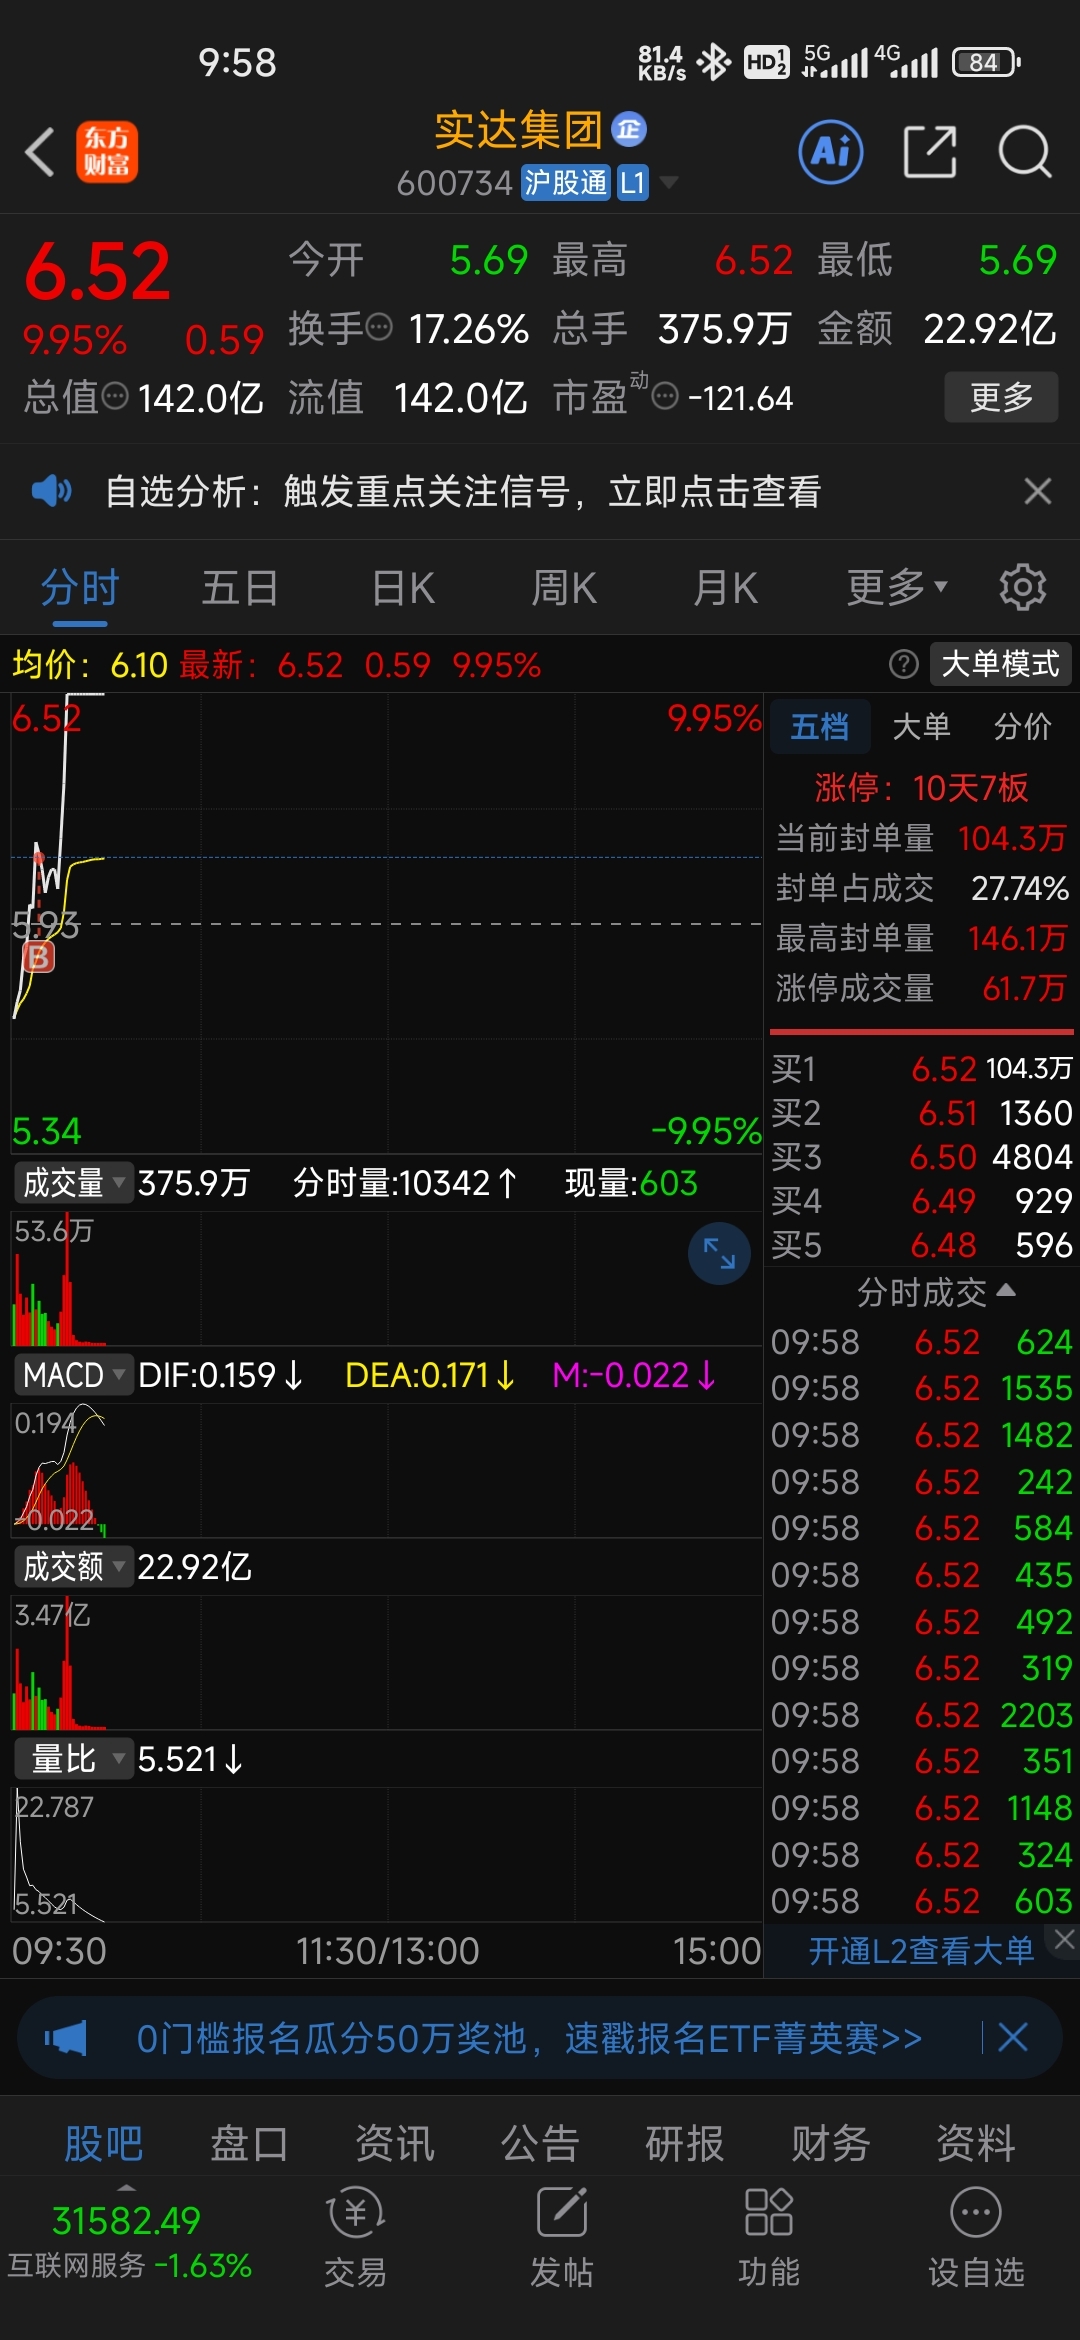Tap the speaker icon of 自选分析
Screen dimensions: 1080x2340
coord(51,491)
